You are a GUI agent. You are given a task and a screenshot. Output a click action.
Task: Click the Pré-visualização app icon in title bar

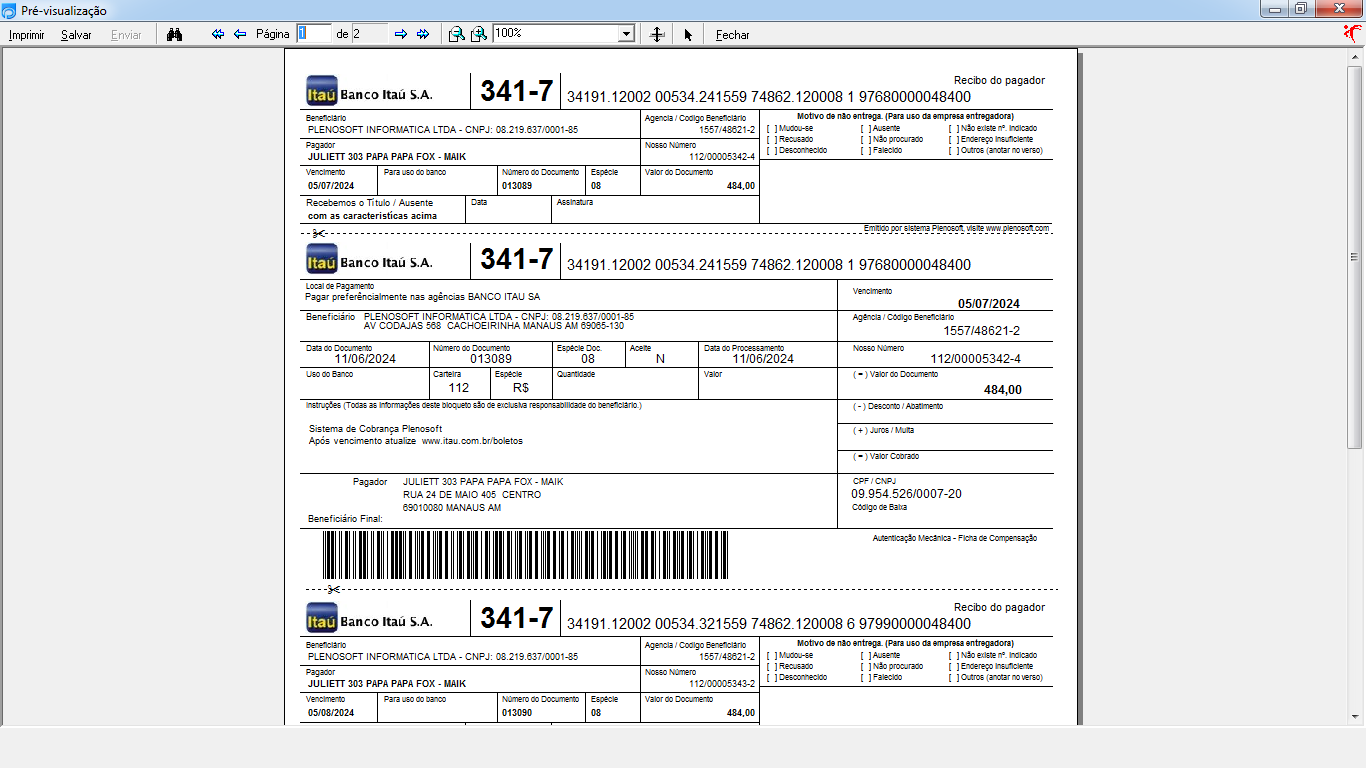[9, 10]
